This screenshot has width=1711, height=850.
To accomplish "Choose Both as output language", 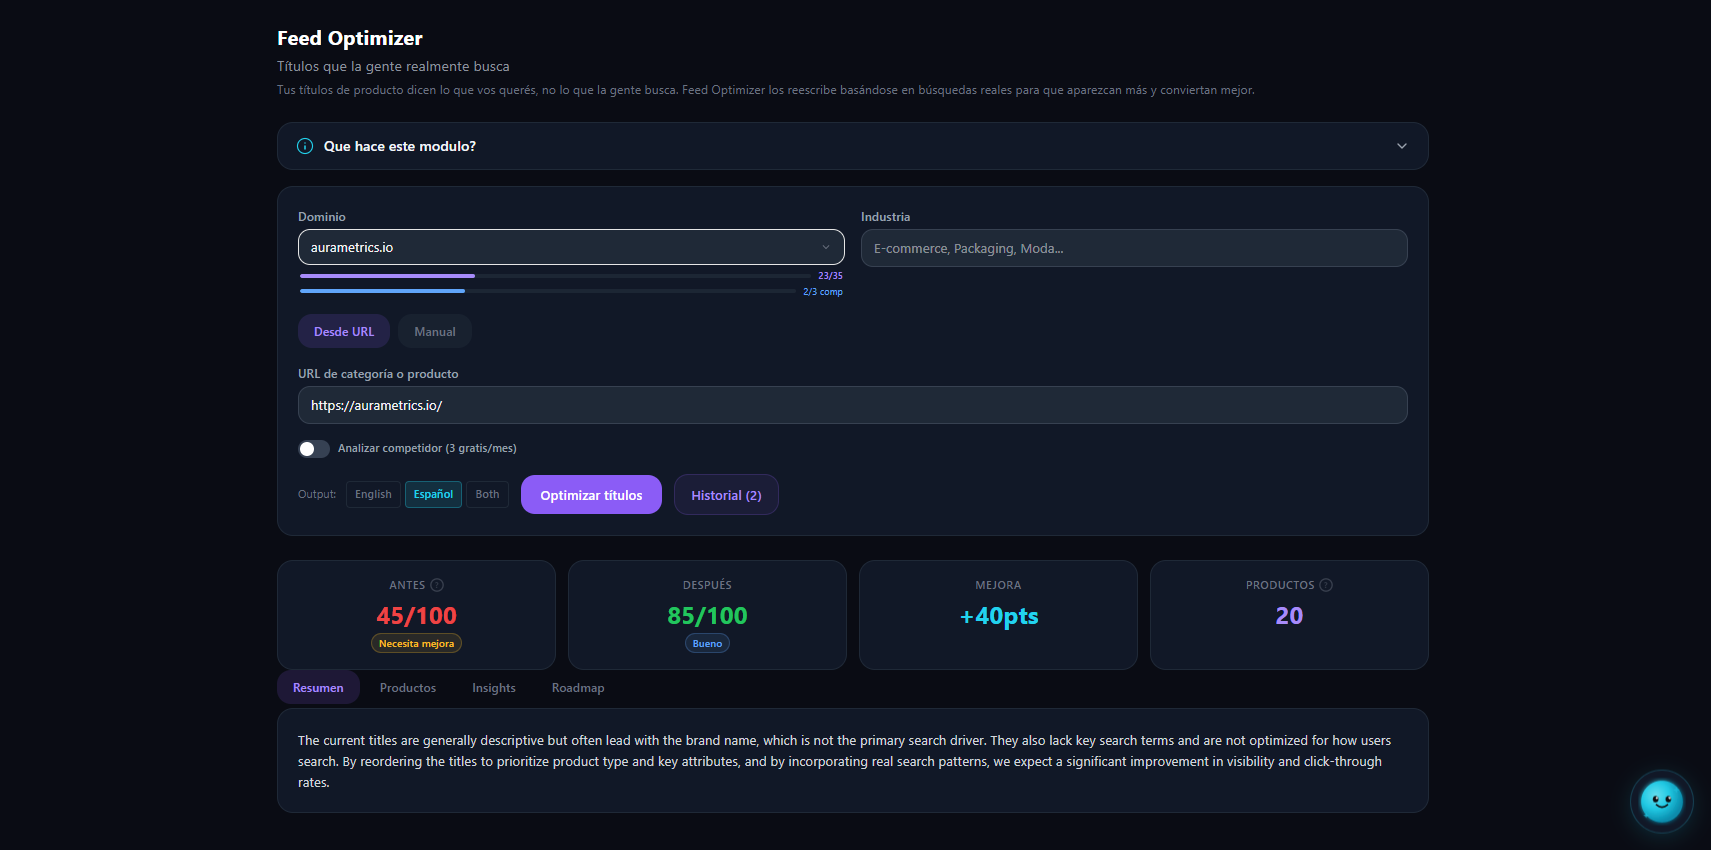I will coord(487,494).
